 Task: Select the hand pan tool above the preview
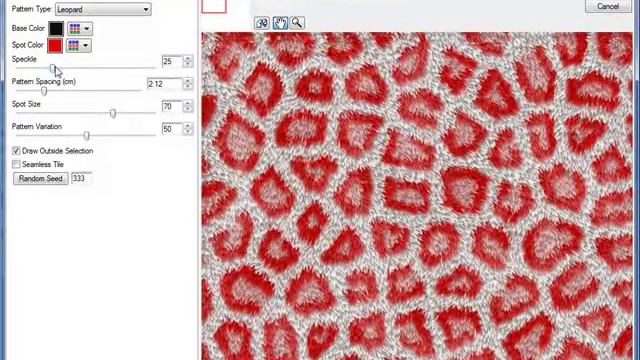coord(280,23)
